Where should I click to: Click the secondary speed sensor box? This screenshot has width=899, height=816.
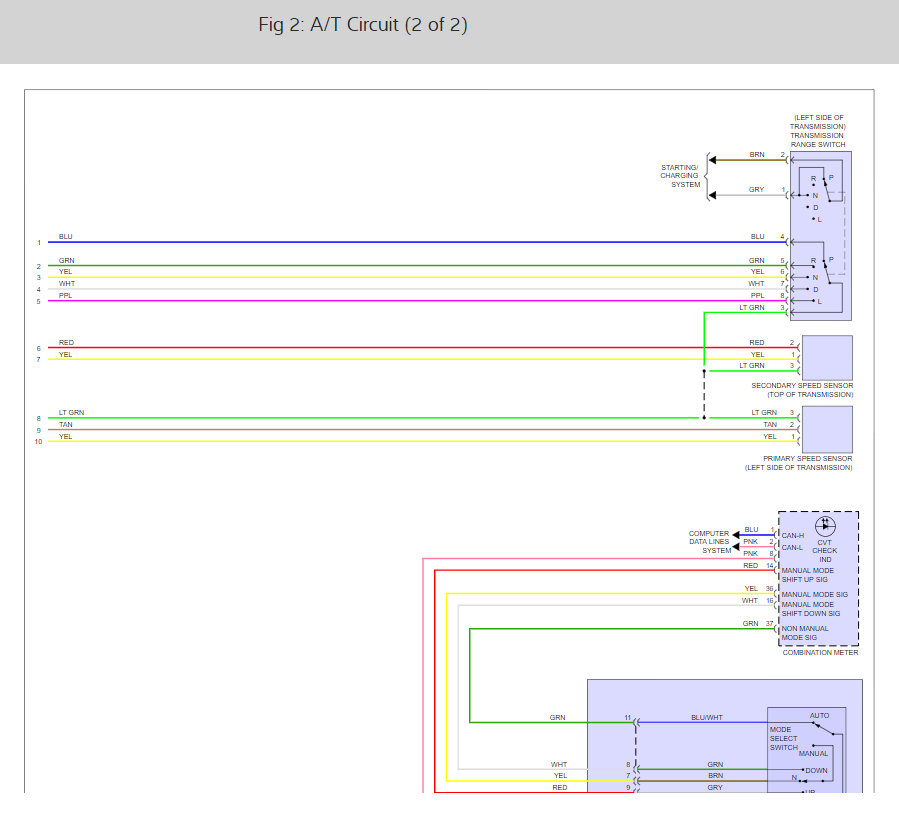(x=827, y=357)
